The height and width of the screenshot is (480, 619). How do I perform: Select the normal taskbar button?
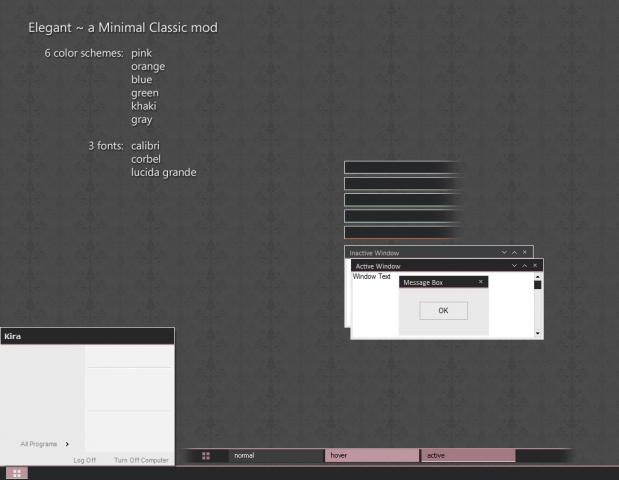(x=276, y=456)
